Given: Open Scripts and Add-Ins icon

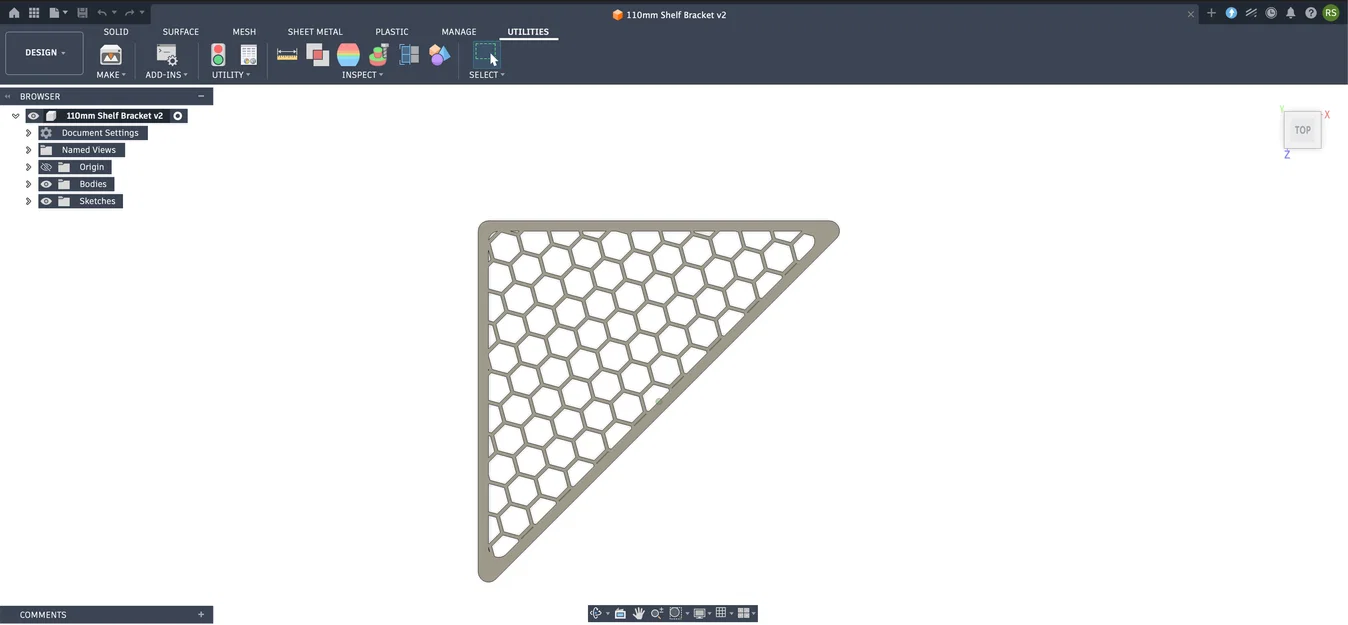Looking at the screenshot, I should click(x=167, y=55).
